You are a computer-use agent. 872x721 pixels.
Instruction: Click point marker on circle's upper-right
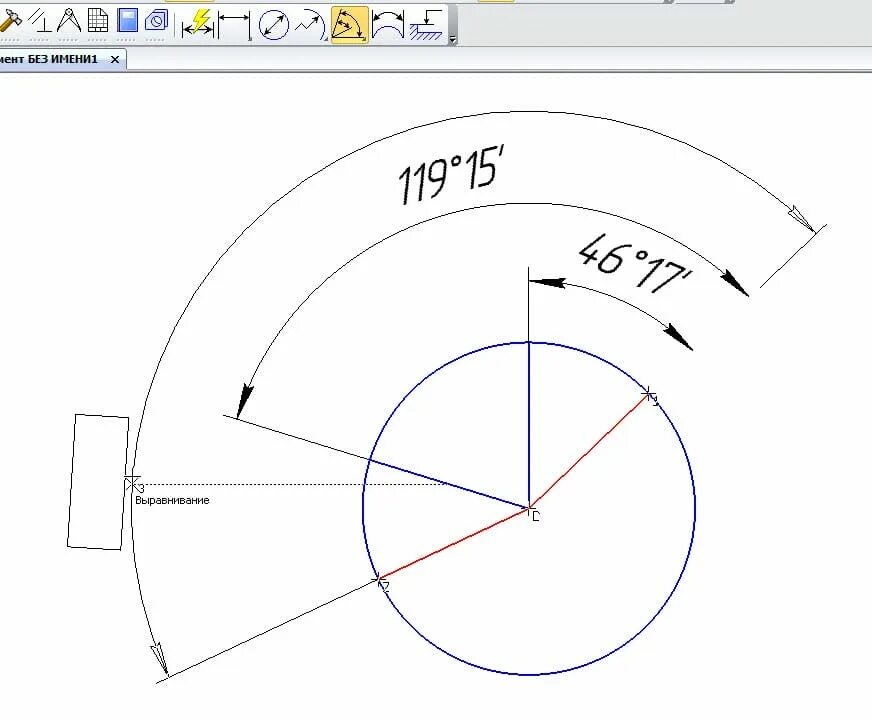click(648, 395)
